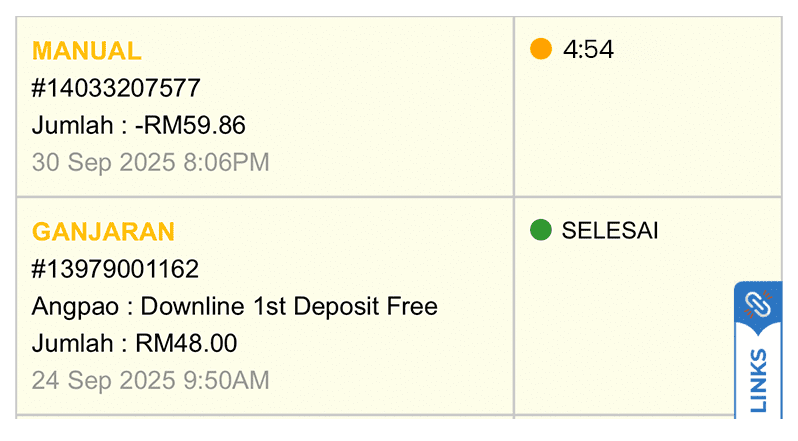Click the Jumlah label in MANUAL entry
The width and height of the screenshot is (798, 441).
tap(71, 125)
